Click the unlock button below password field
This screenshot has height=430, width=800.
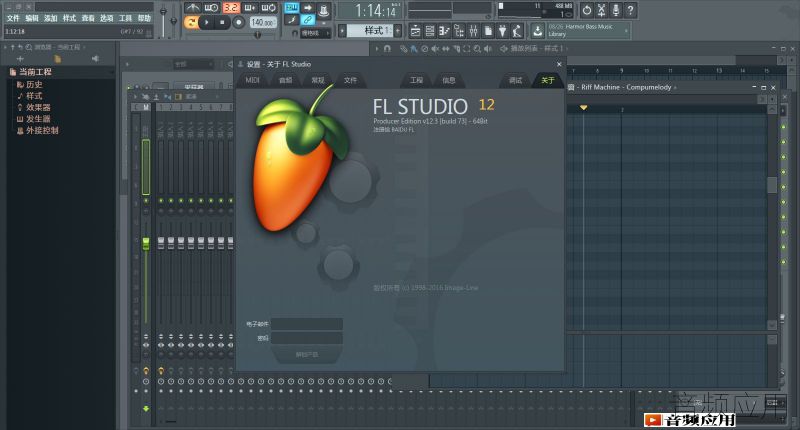(307, 355)
